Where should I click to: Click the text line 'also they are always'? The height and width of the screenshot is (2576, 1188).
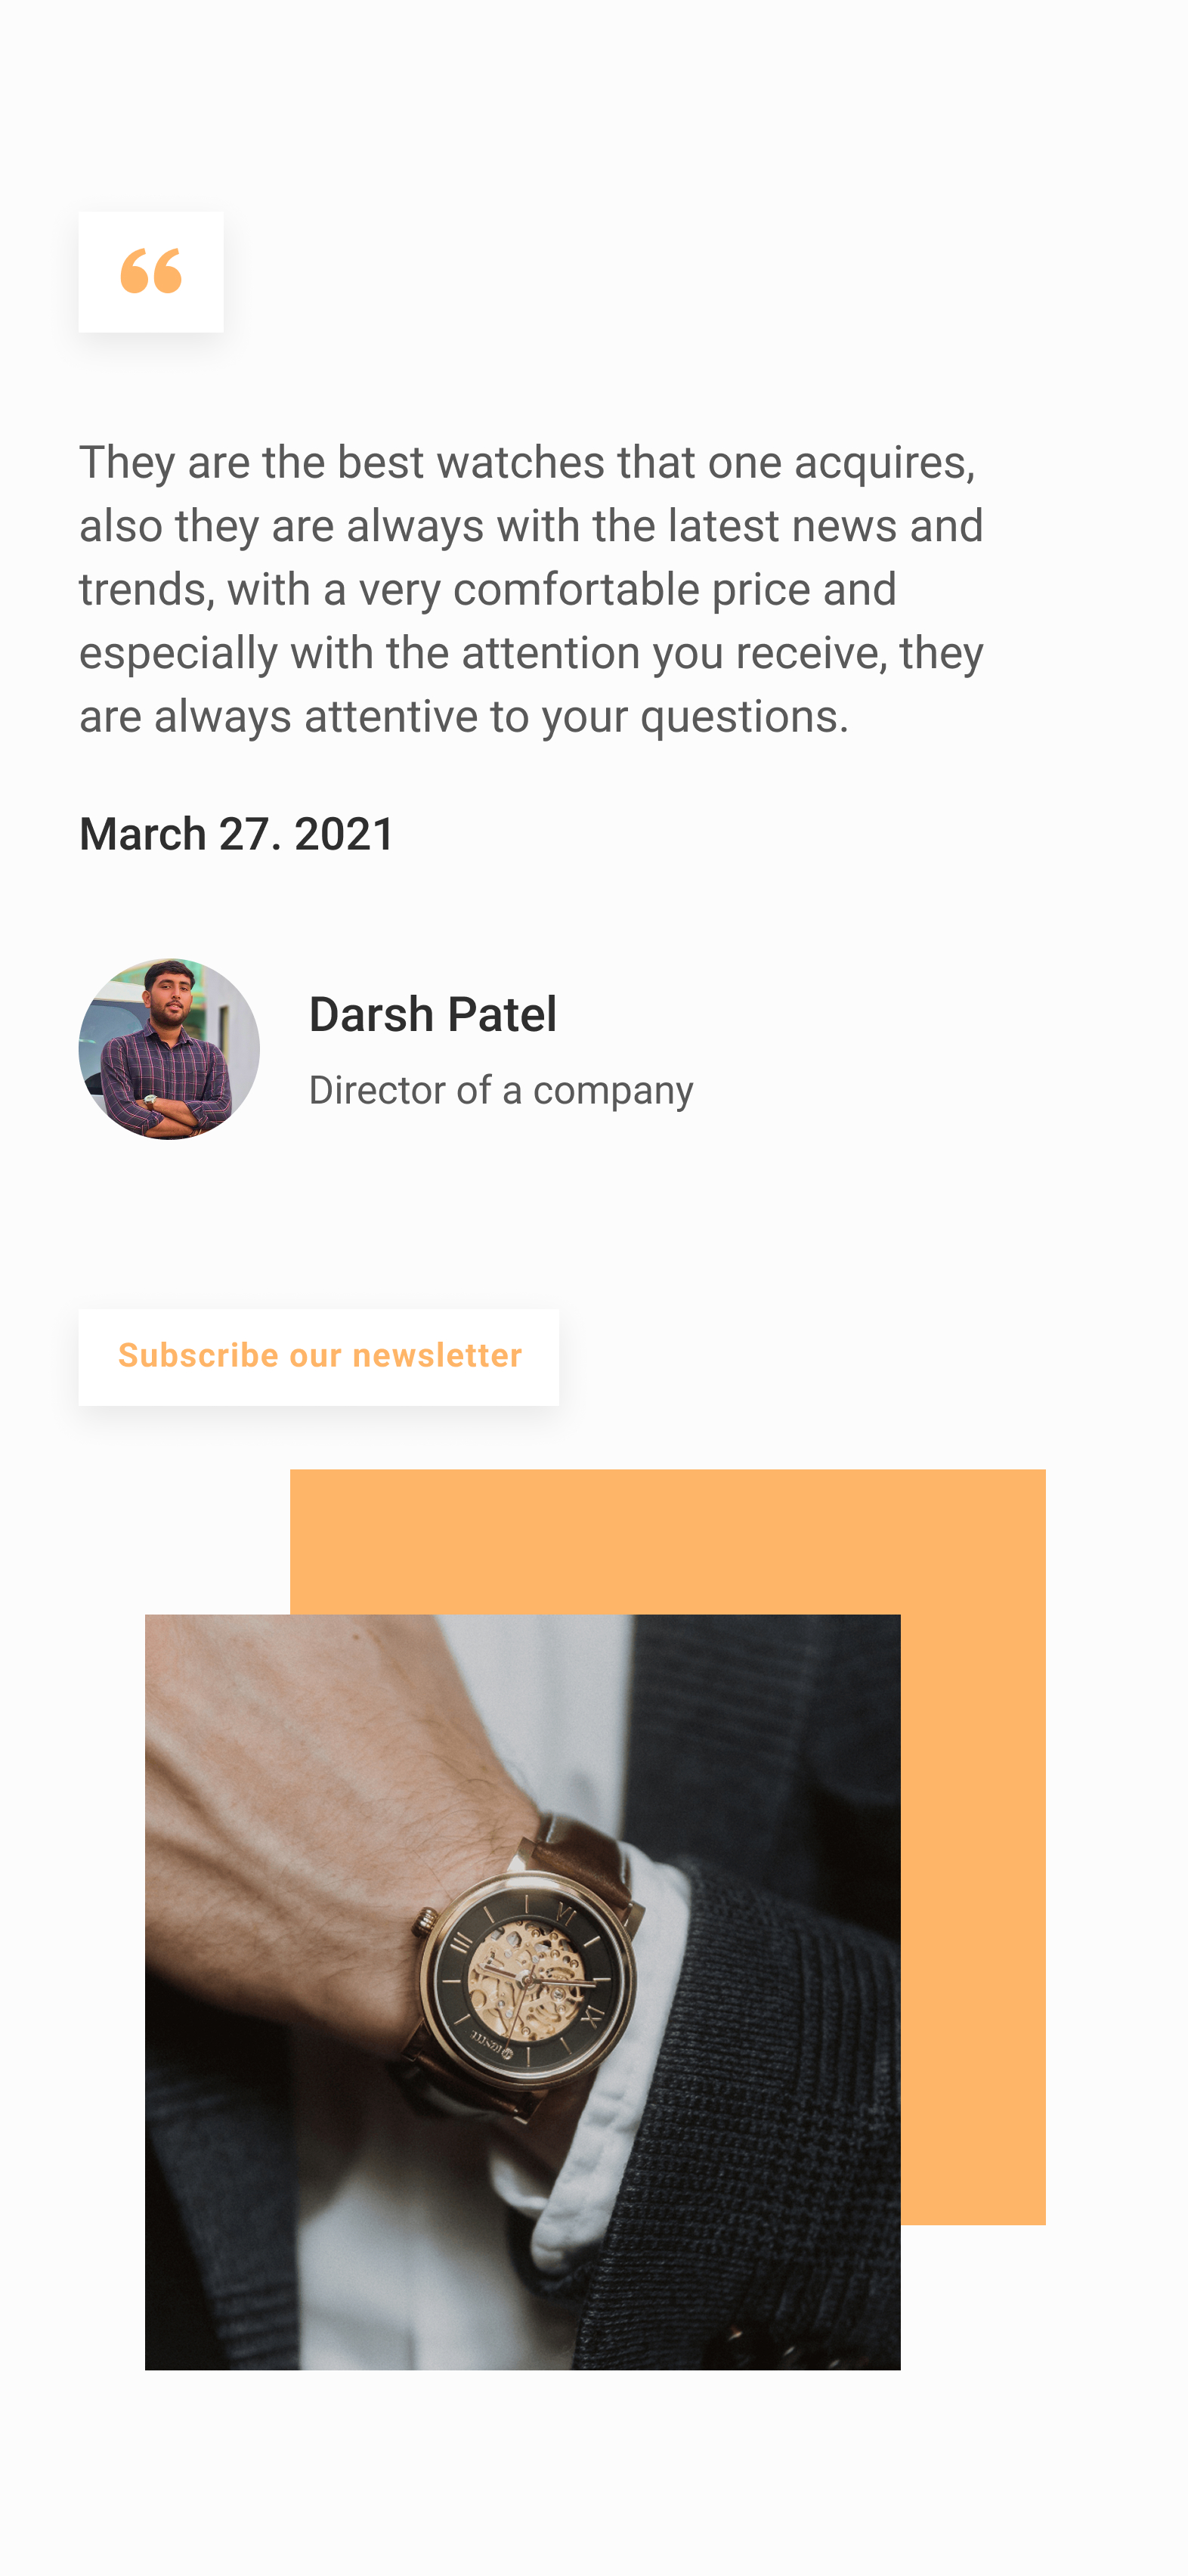click(x=531, y=526)
